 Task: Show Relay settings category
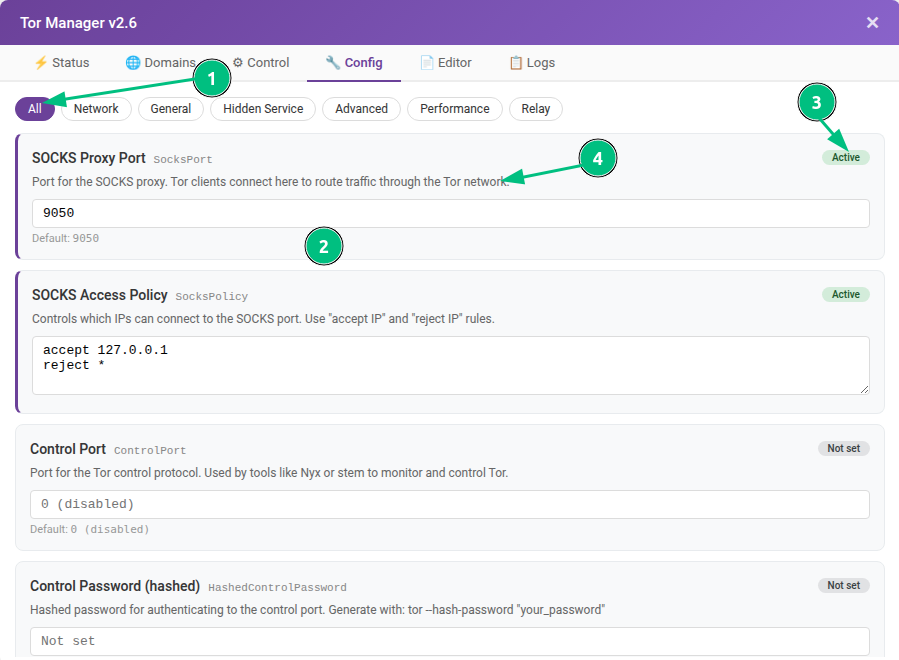[536, 109]
